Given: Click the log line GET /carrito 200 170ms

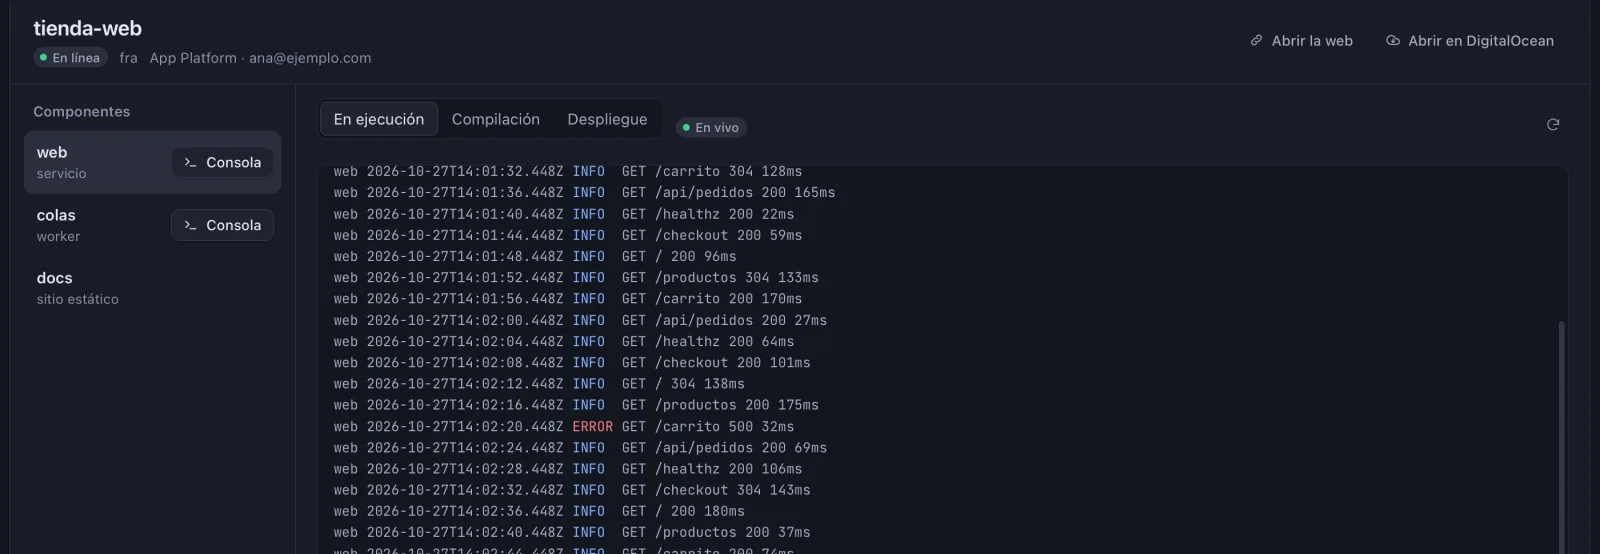Looking at the screenshot, I should click(568, 299).
